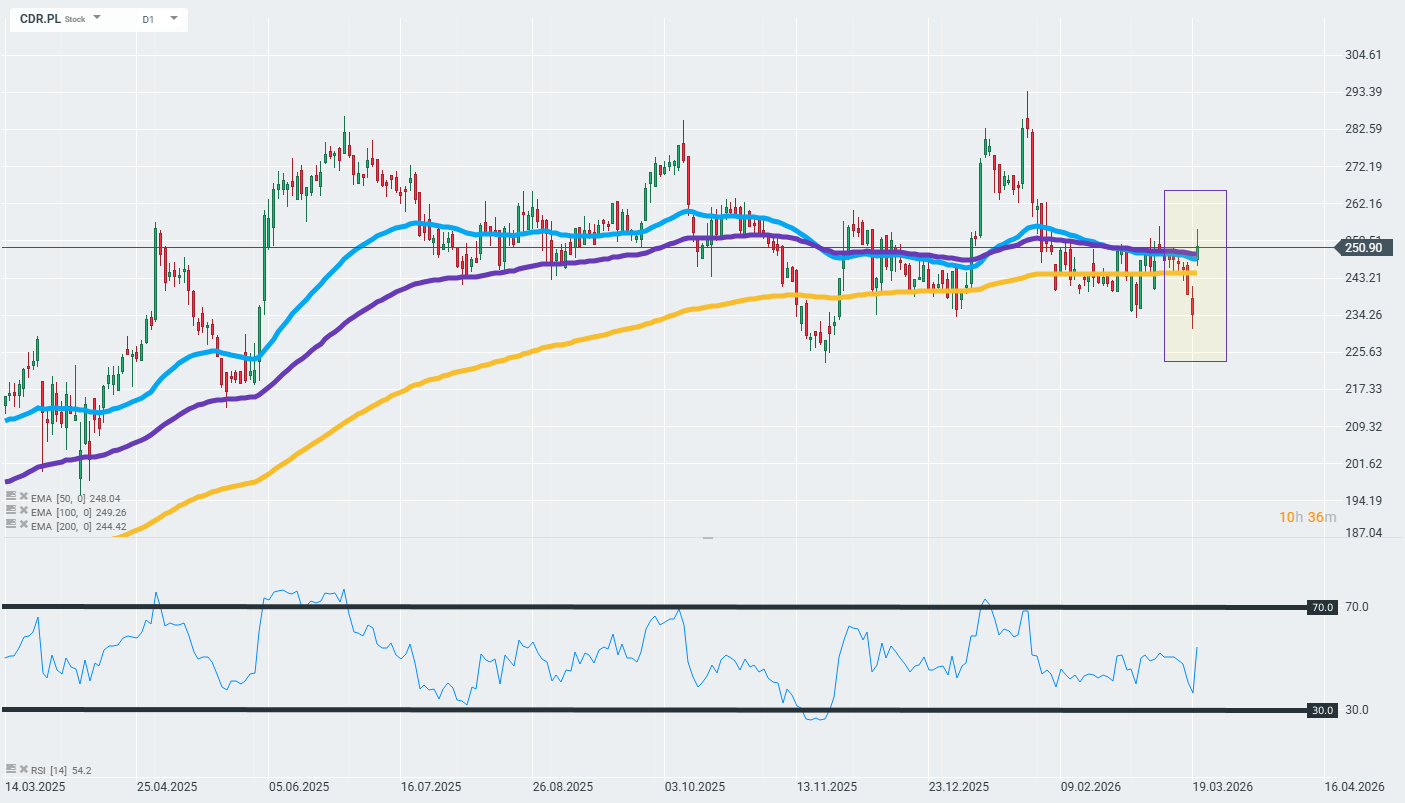The width and height of the screenshot is (1405, 803).
Task: Click the 10h 36m candle countdown timer
Action: (x=1307, y=517)
